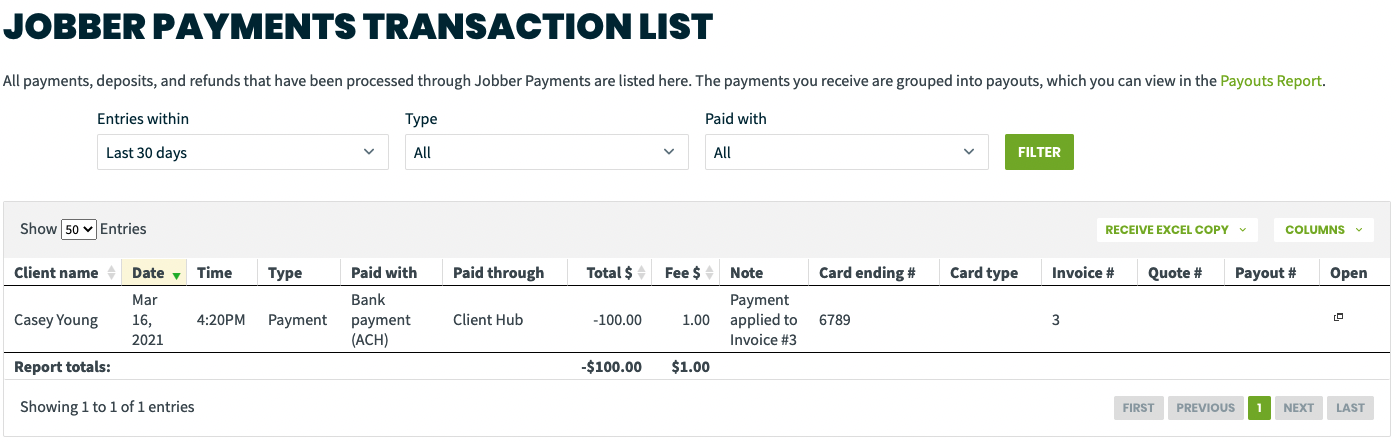
Task: Expand the Columns visibility menu
Action: point(1323,230)
